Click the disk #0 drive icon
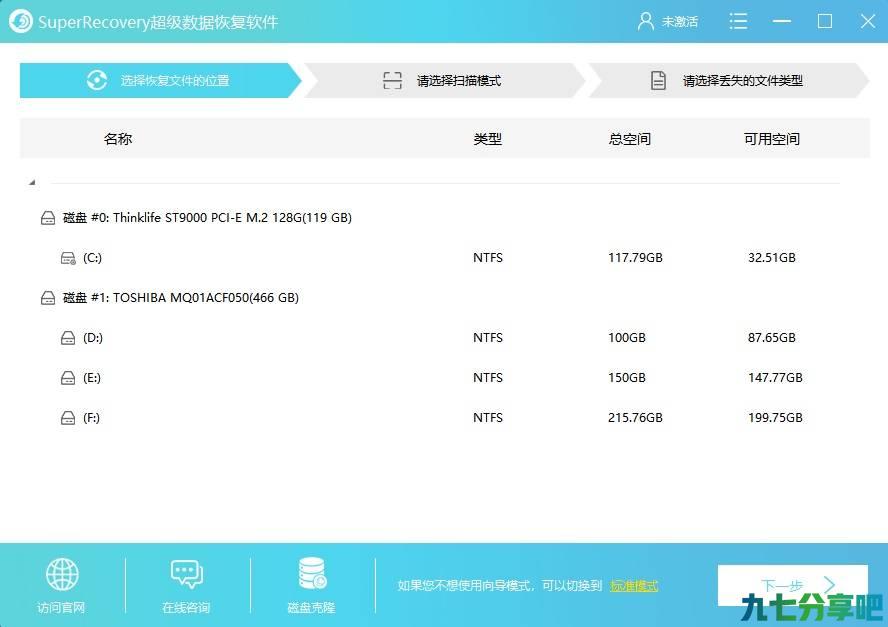This screenshot has height=627, width=888. (48, 218)
